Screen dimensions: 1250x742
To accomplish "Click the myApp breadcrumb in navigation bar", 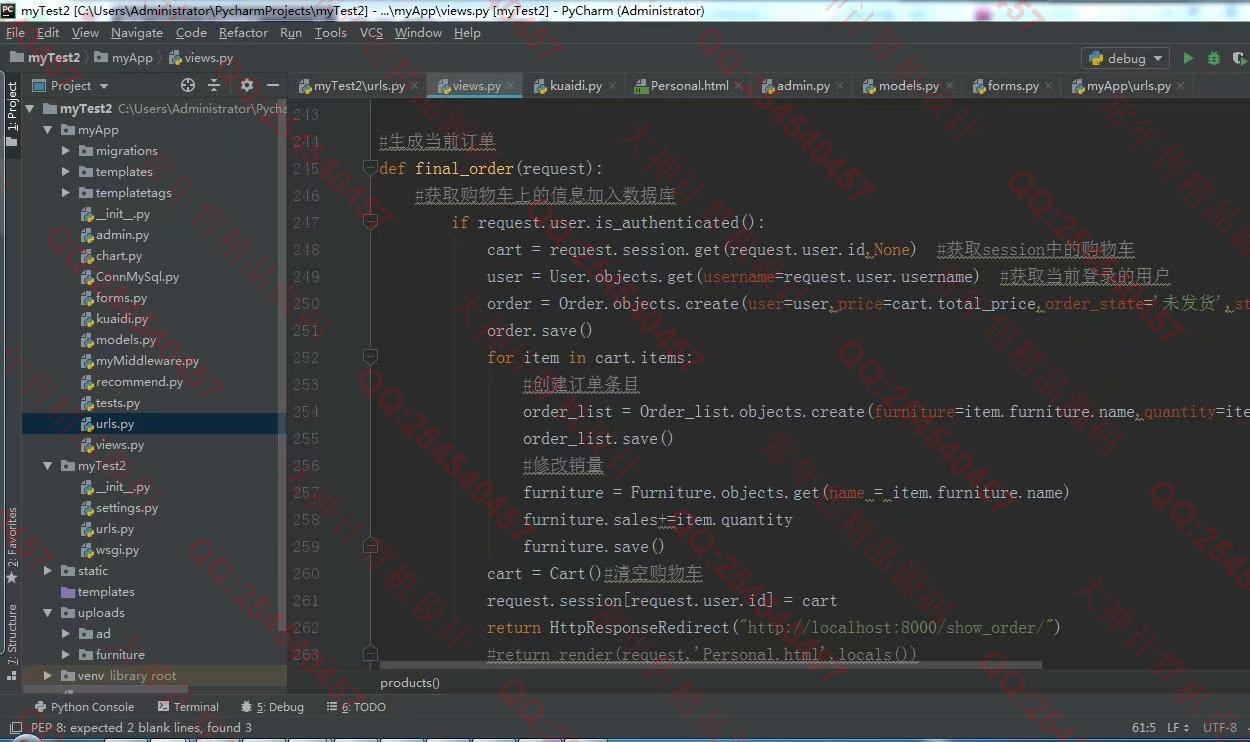I will click(123, 58).
